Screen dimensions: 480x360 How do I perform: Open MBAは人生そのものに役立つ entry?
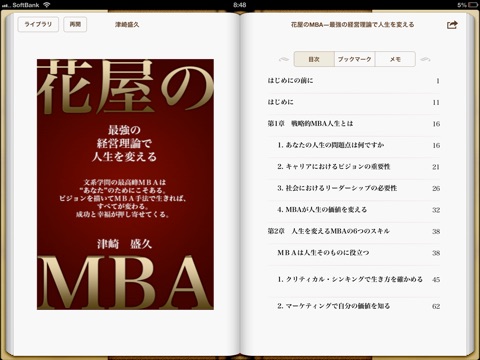(x=354, y=253)
